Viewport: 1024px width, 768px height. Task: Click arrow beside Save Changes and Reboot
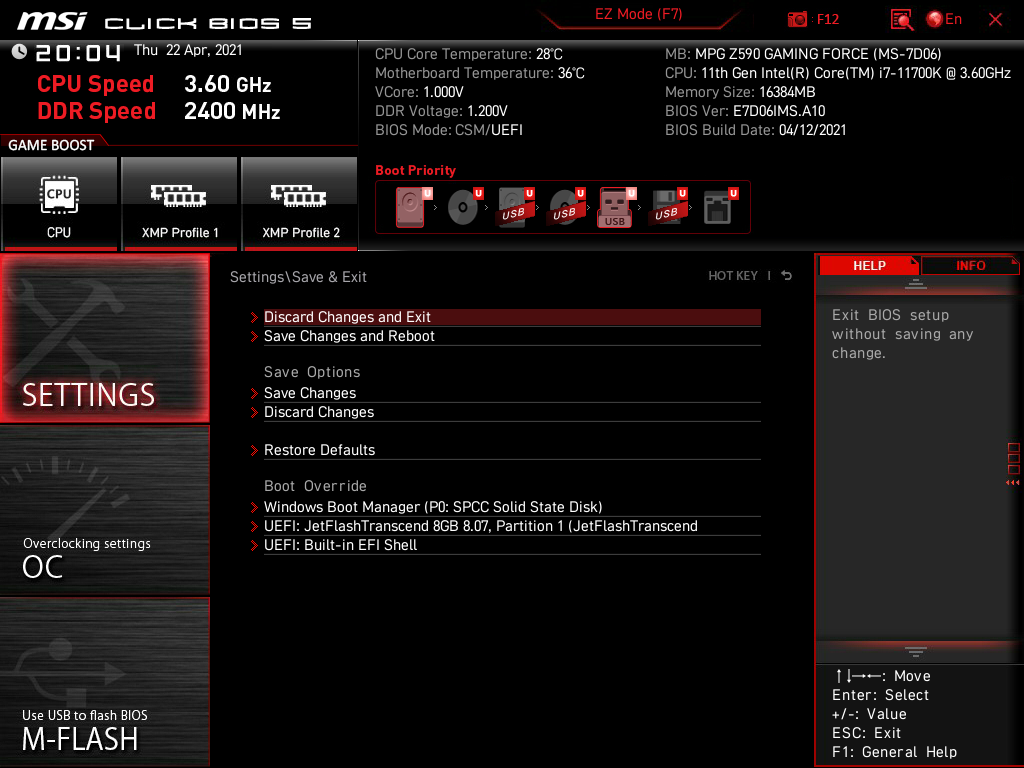[255, 336]
